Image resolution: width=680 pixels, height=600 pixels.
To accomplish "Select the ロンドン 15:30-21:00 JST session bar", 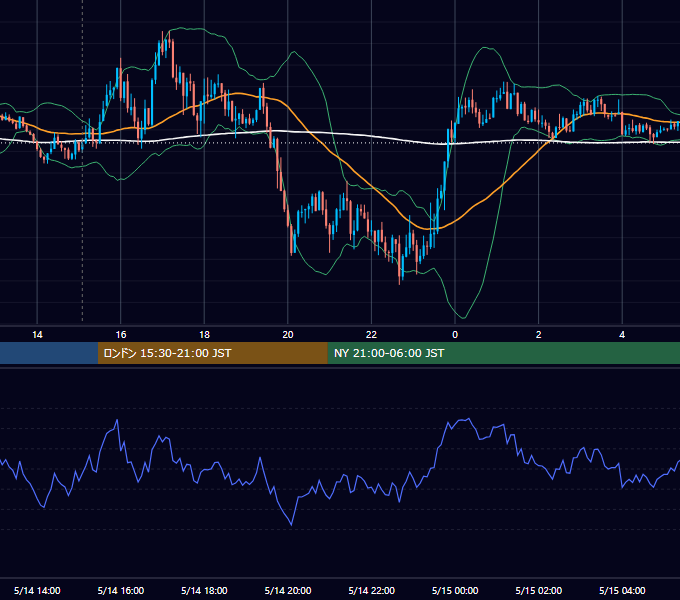I will 212,353.
